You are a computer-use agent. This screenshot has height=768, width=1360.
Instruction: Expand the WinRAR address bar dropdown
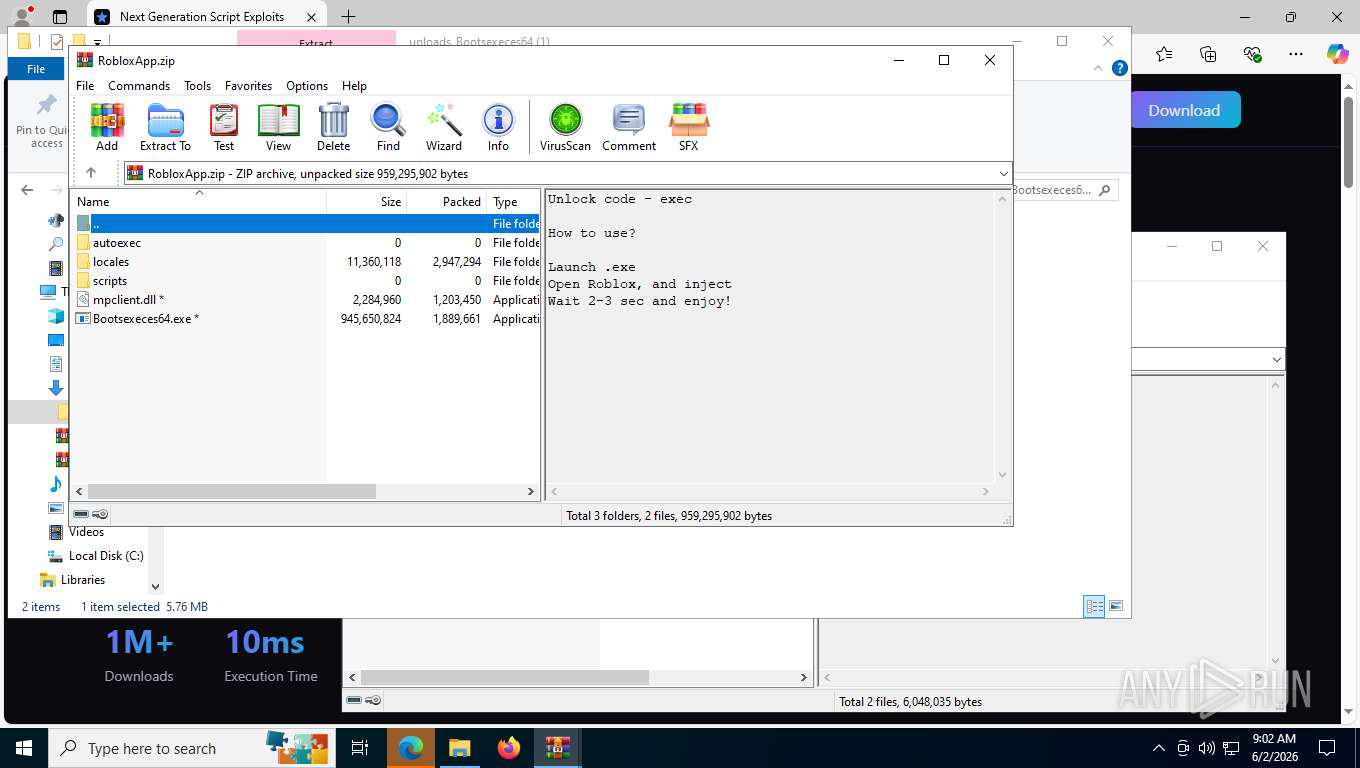coord(1004,173)
